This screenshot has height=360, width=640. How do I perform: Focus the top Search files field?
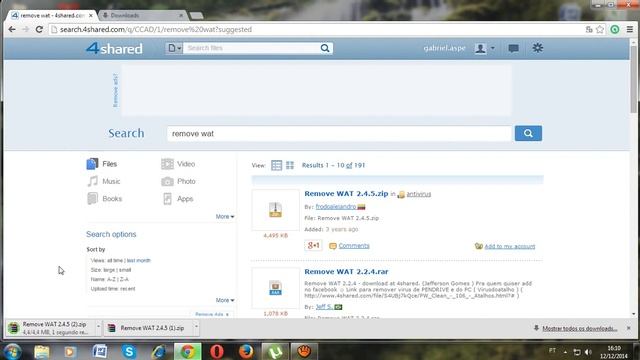tap(251, 48)
